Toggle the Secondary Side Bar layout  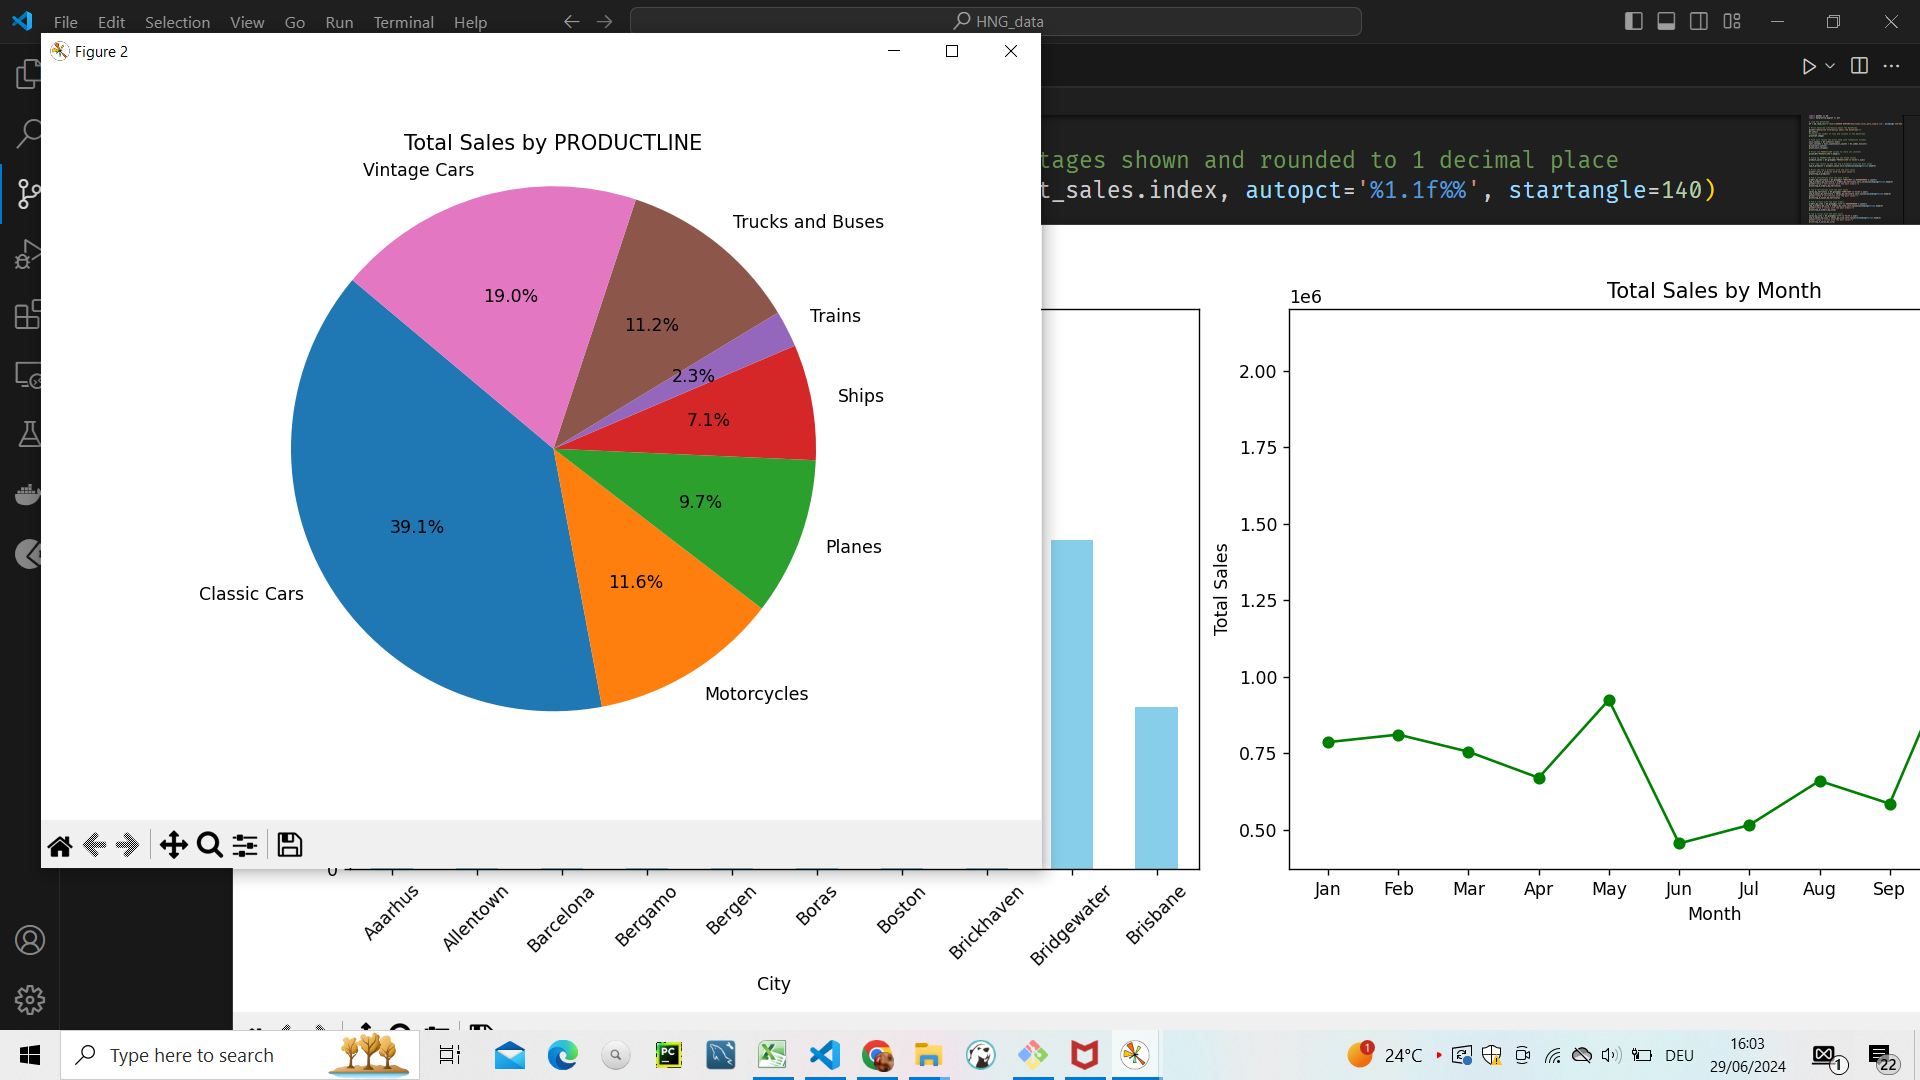[x=1699, y=21]
